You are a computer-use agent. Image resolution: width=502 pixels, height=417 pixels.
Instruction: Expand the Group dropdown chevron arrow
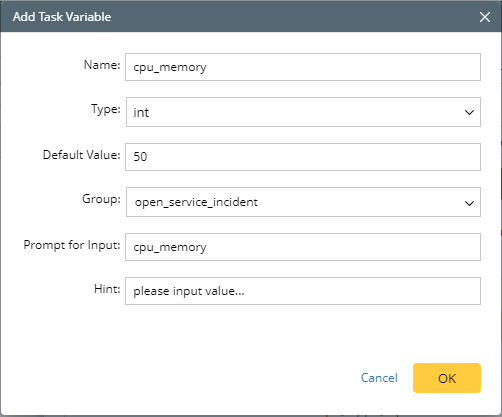pos(469,203)
